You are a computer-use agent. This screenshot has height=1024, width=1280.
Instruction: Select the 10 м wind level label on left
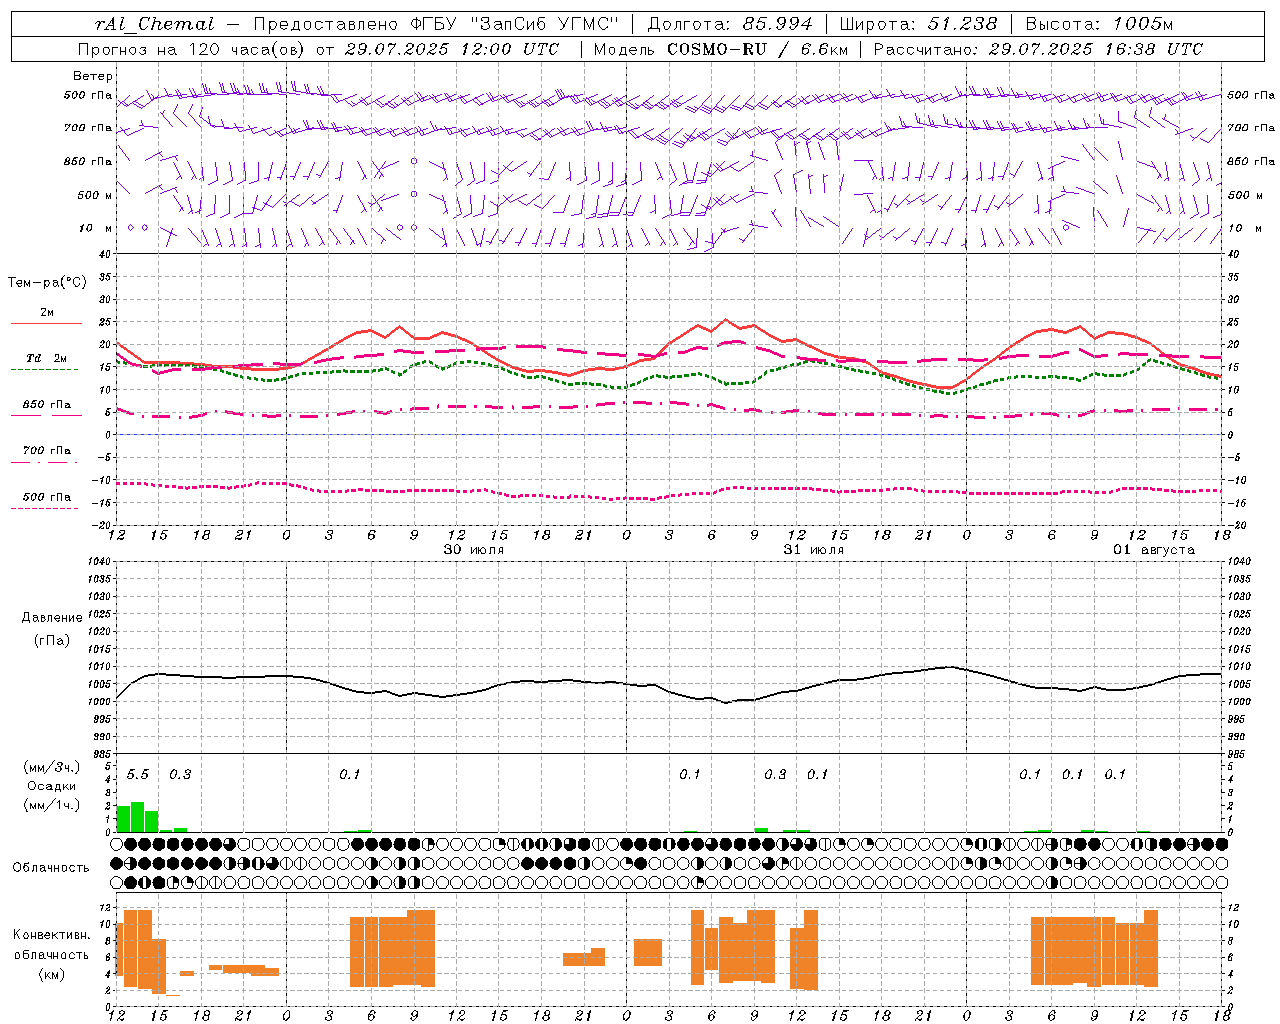pos(96,228)
